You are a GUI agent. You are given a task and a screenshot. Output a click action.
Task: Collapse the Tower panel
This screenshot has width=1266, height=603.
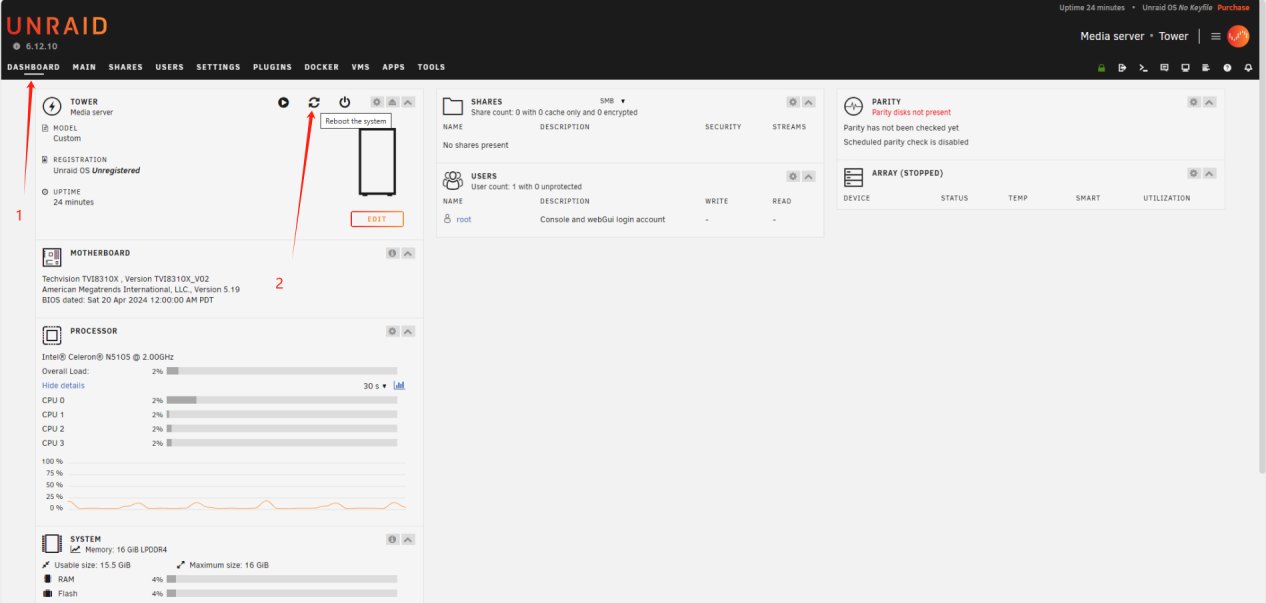pyautogui.click(x=408, y=102)
